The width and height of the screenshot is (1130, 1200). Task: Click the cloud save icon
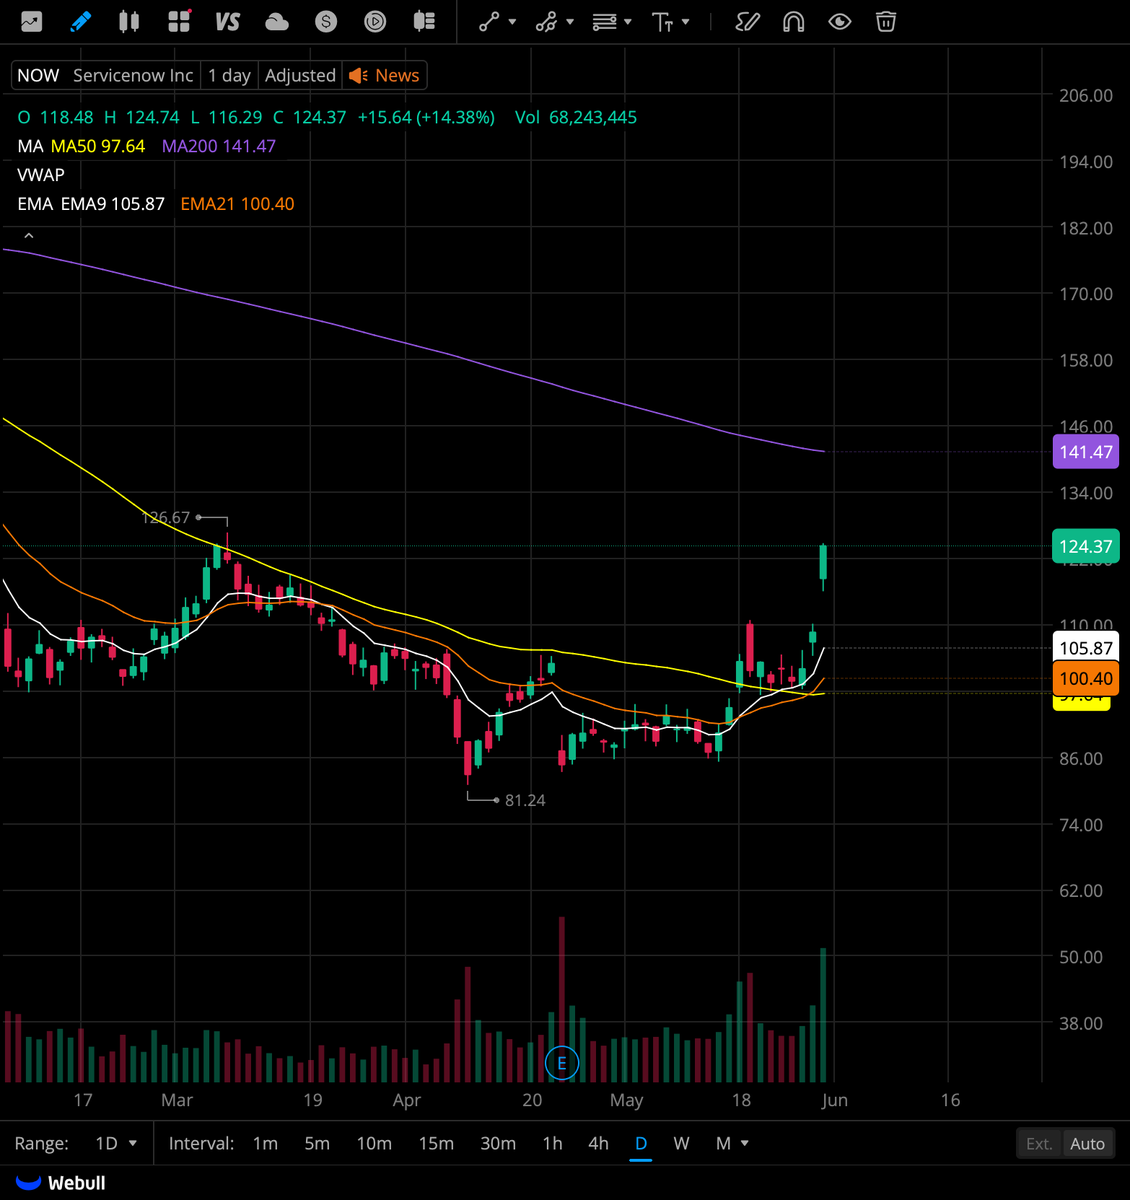click(277, 21)
